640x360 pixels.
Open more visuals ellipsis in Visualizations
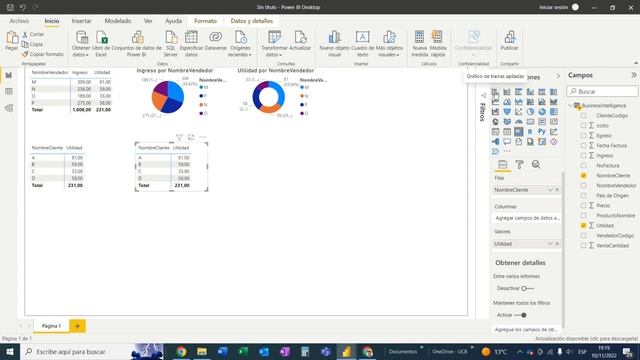507,151
